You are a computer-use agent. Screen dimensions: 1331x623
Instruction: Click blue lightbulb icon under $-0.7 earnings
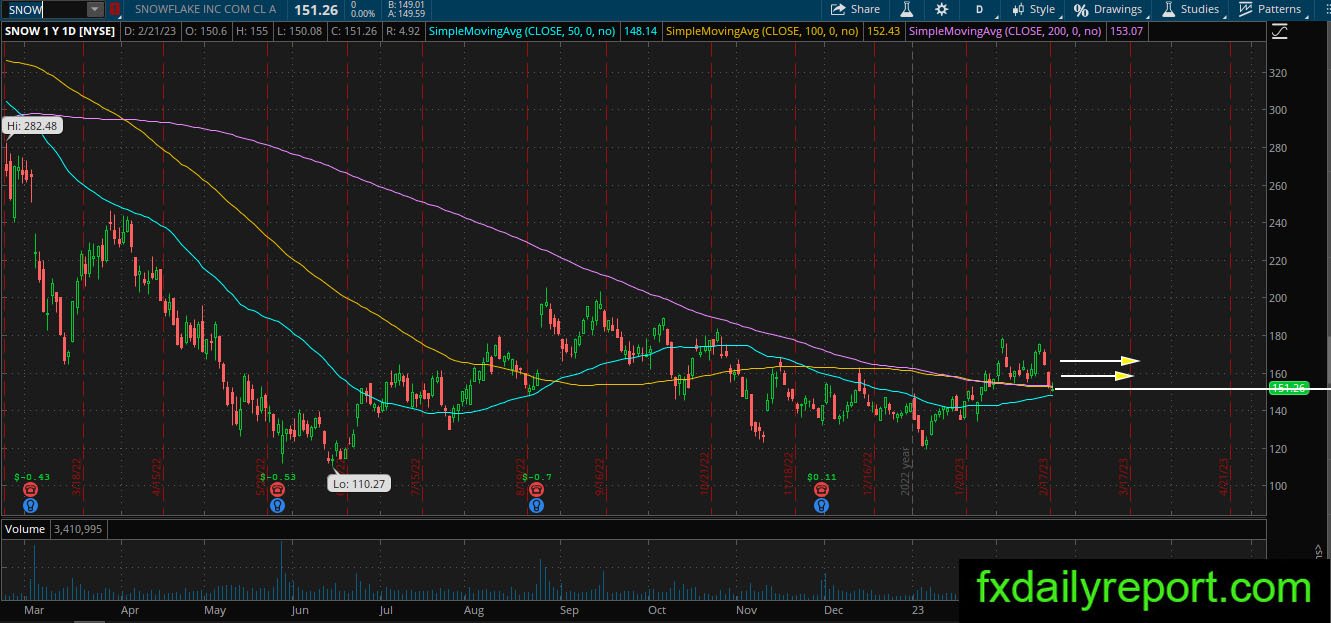pos(536,505)
